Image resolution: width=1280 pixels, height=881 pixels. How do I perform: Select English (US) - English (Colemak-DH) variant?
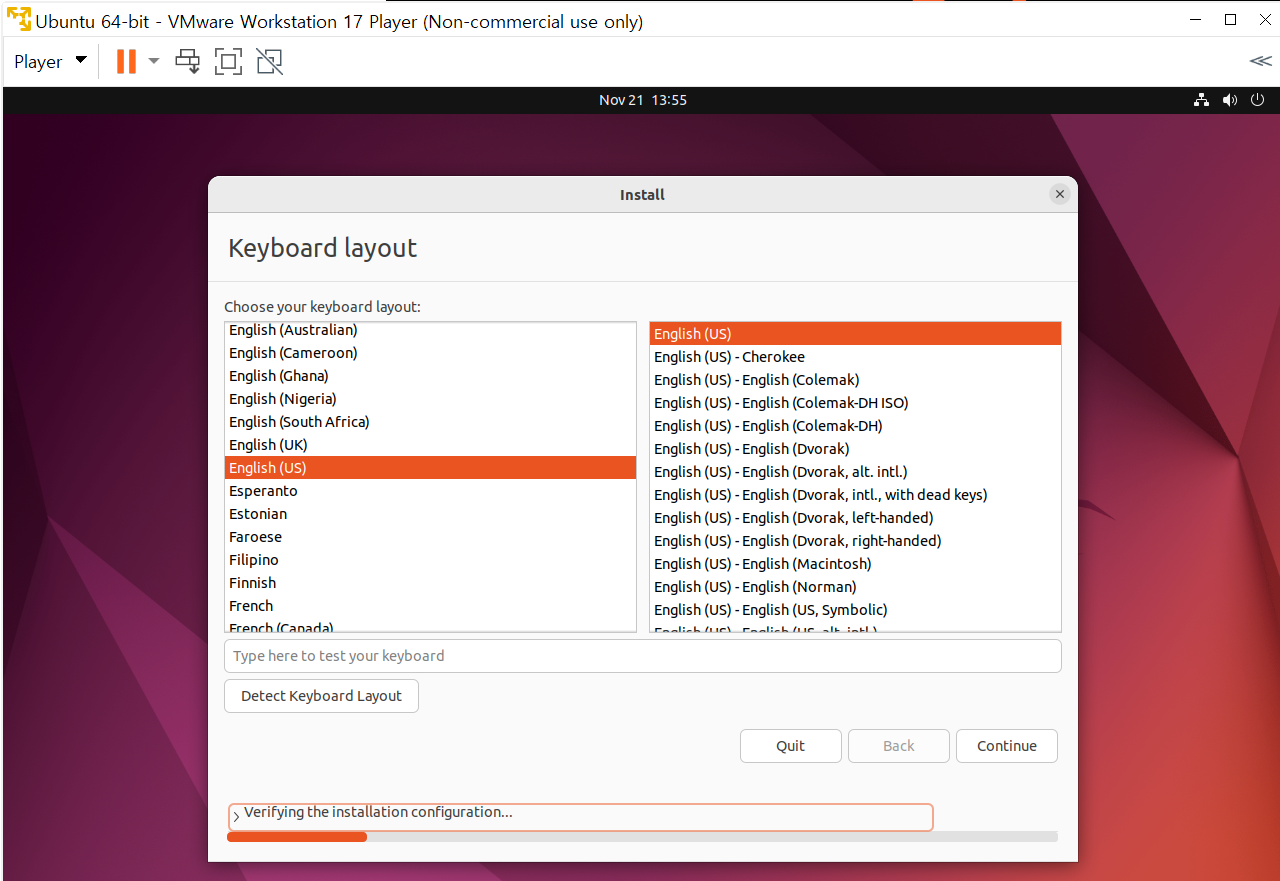point(855,426)
